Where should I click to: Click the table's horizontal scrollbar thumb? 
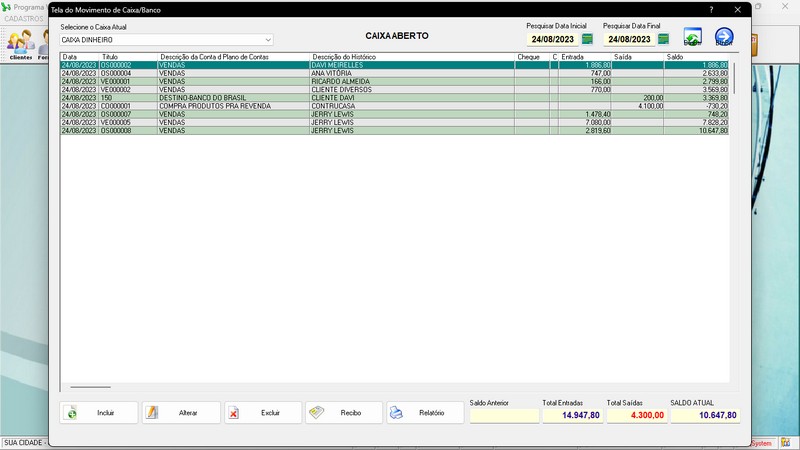(90, 387)
